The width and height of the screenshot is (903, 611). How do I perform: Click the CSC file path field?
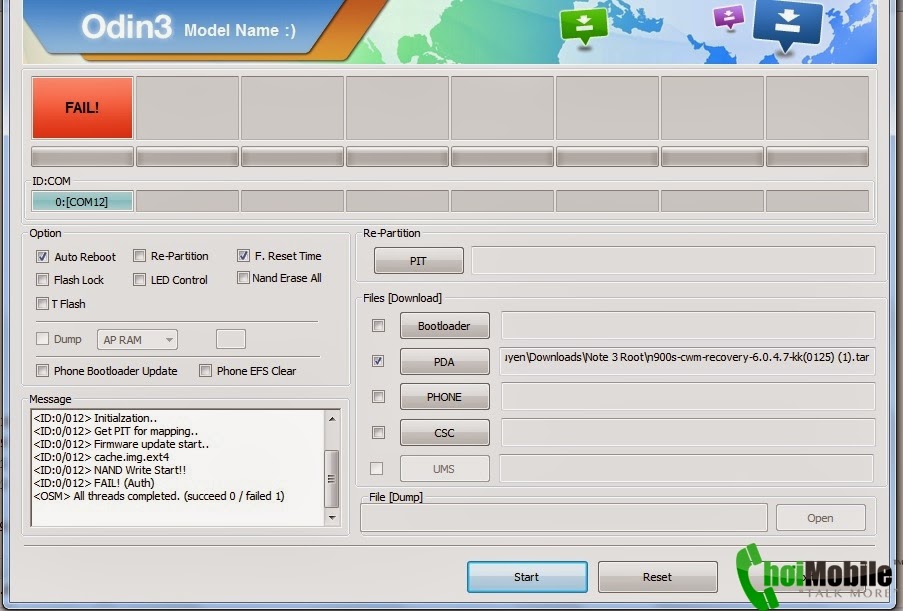click(688, 432)
